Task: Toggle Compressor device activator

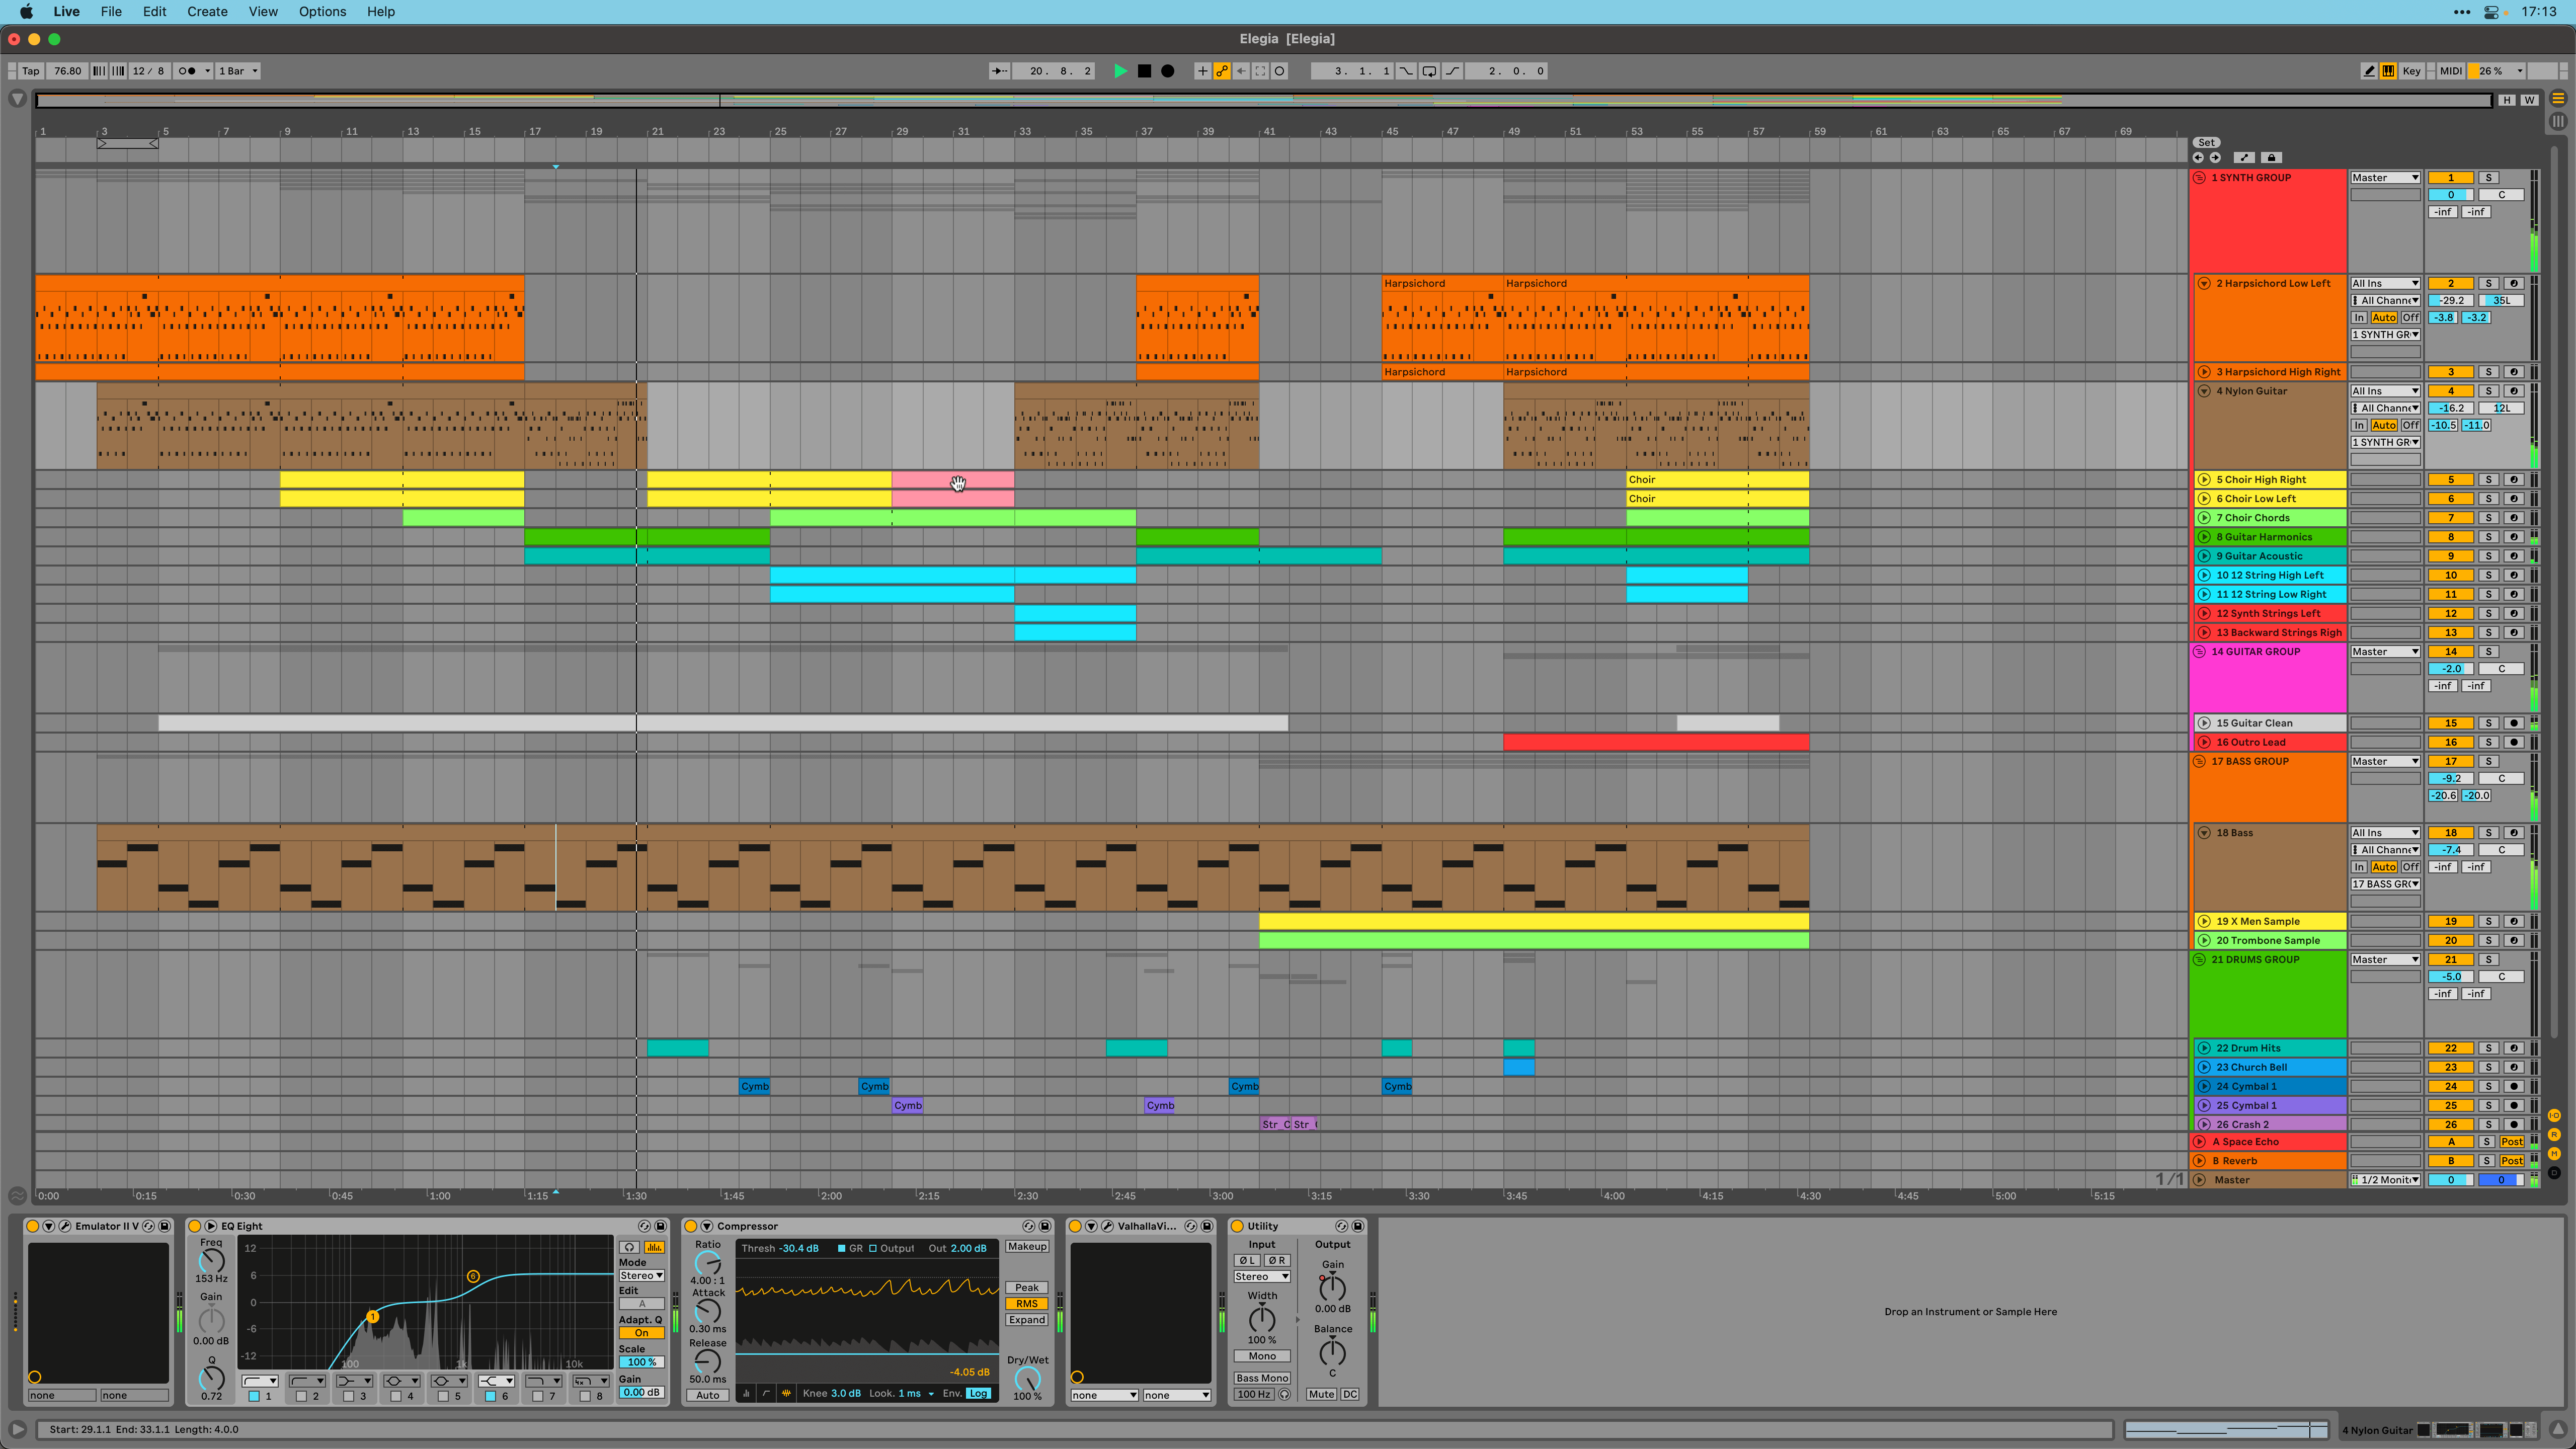Action: pos(690,1226)
